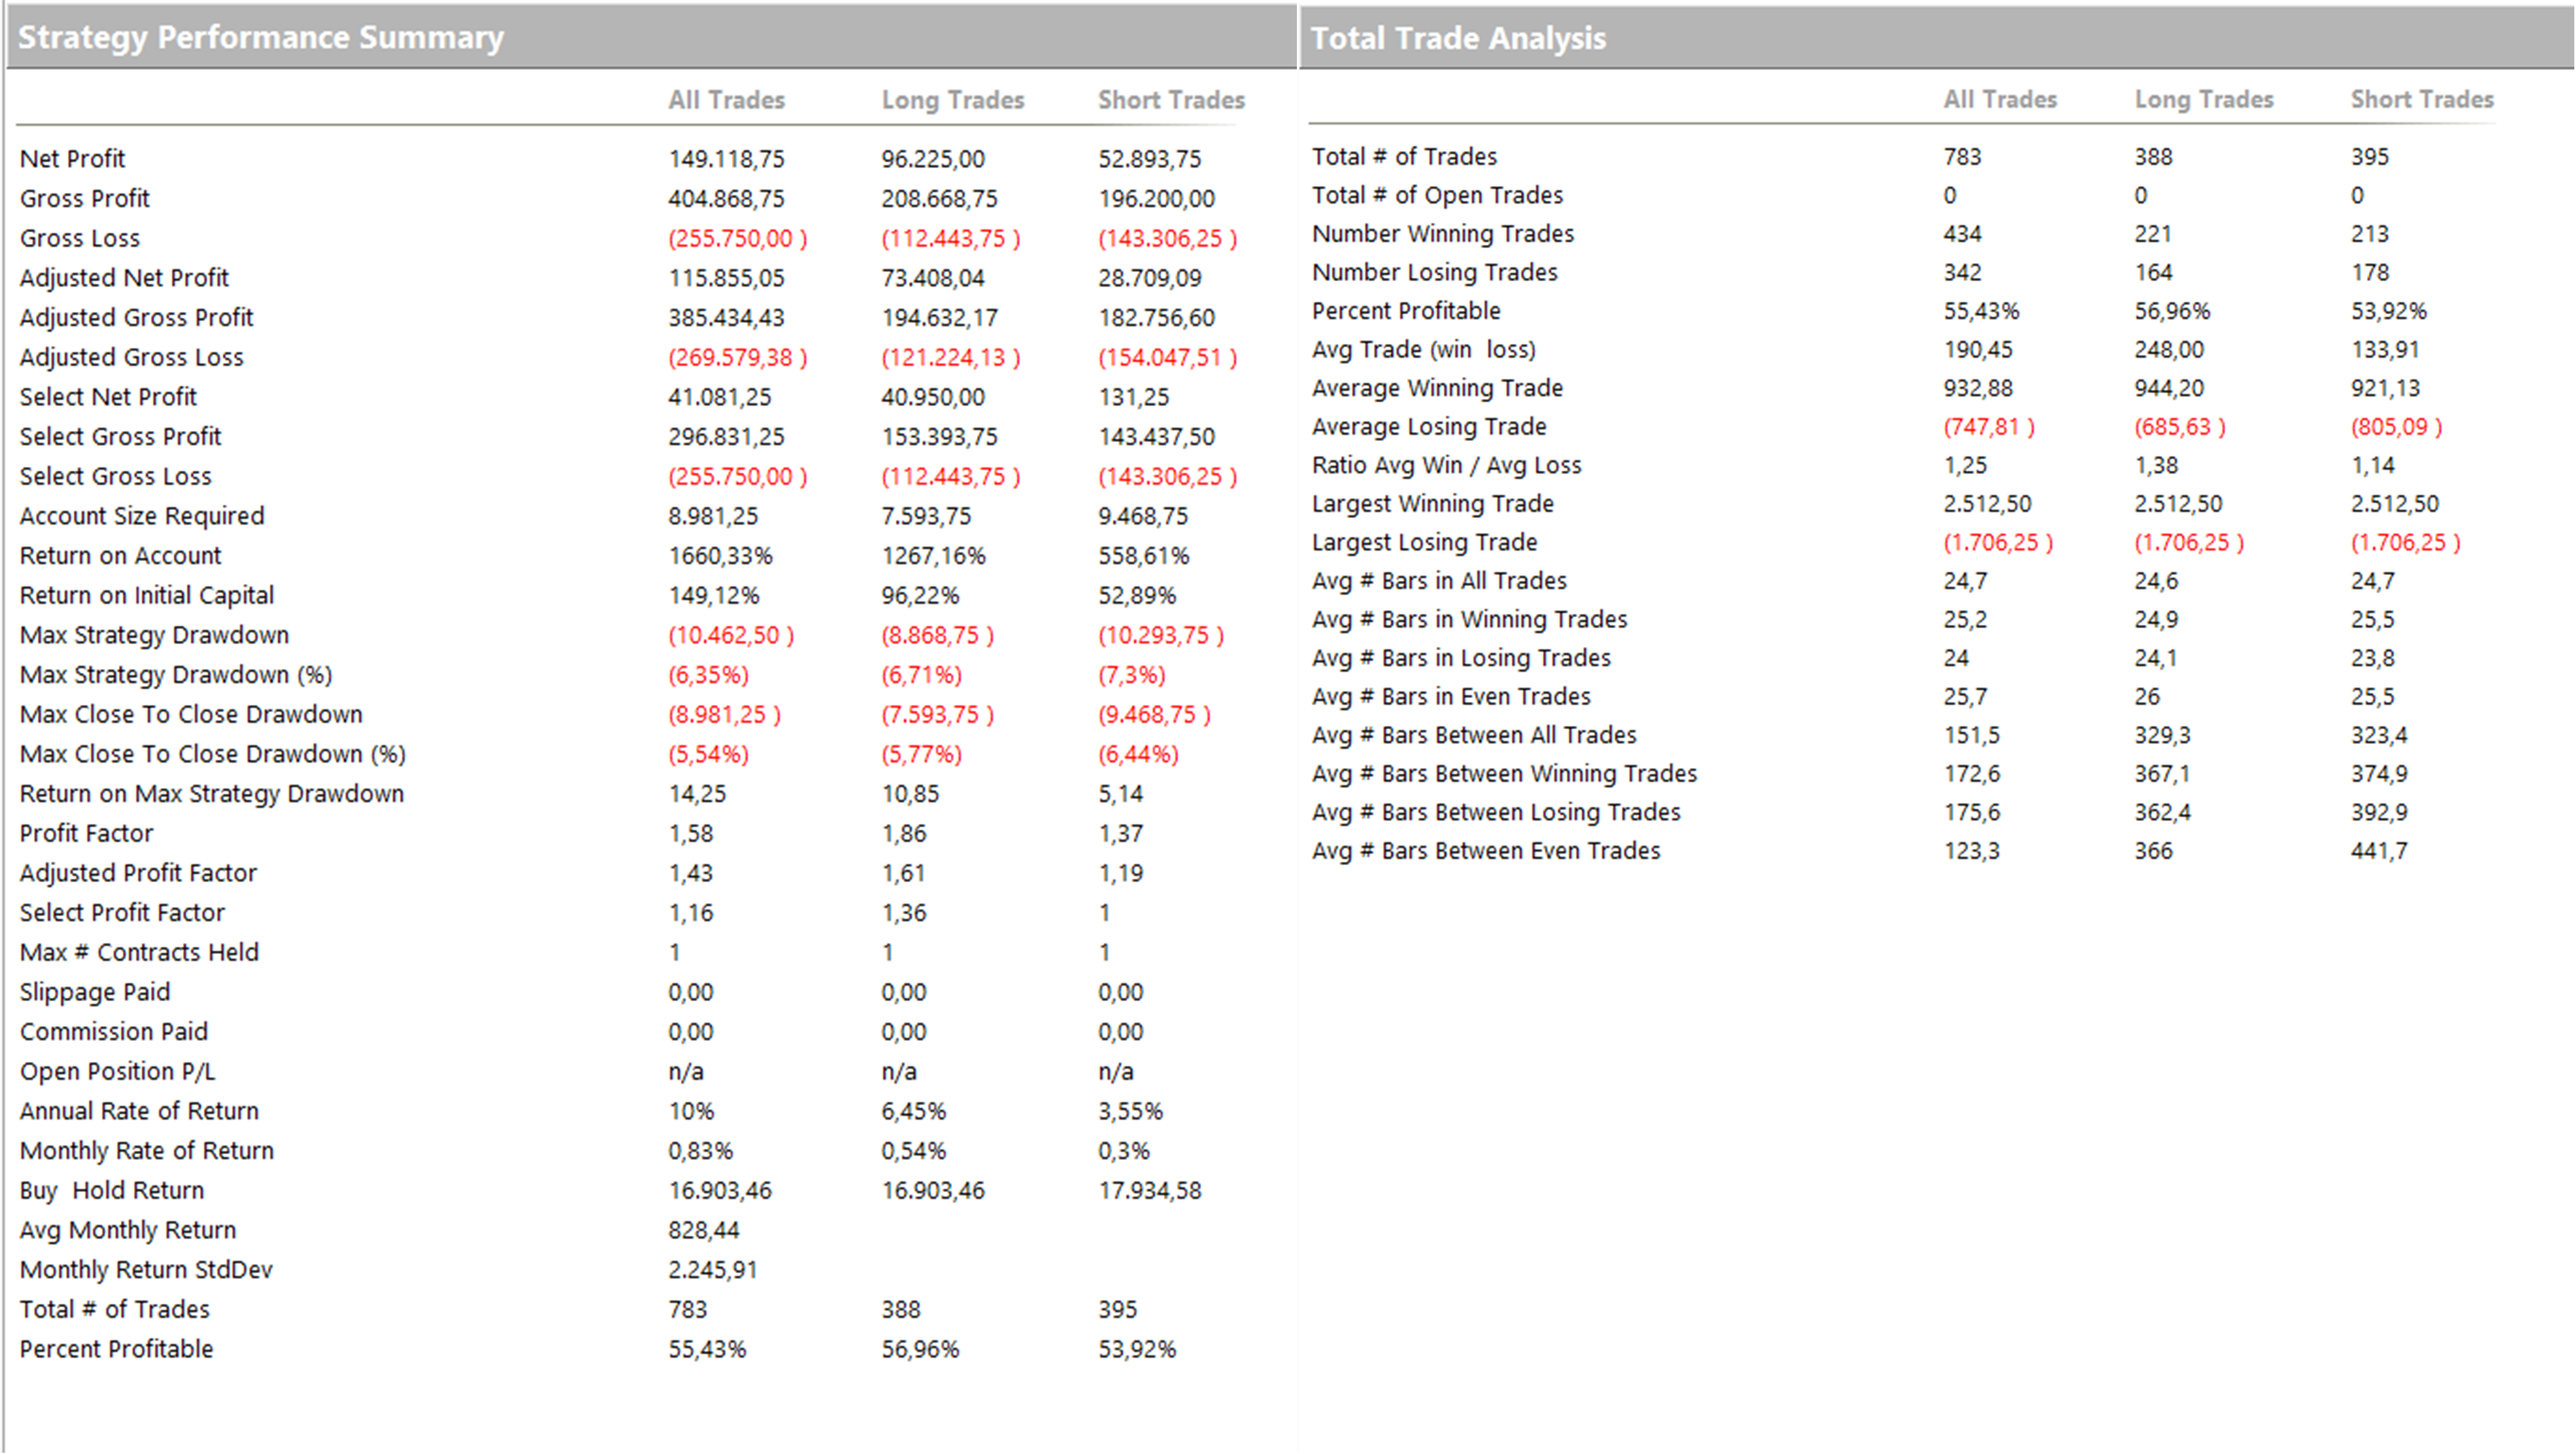The width and height of the screenshot is (2576, 1454).
Task: Click the Average Losing Trade label
Action: pyautogui.click(x=1429, y=427)
